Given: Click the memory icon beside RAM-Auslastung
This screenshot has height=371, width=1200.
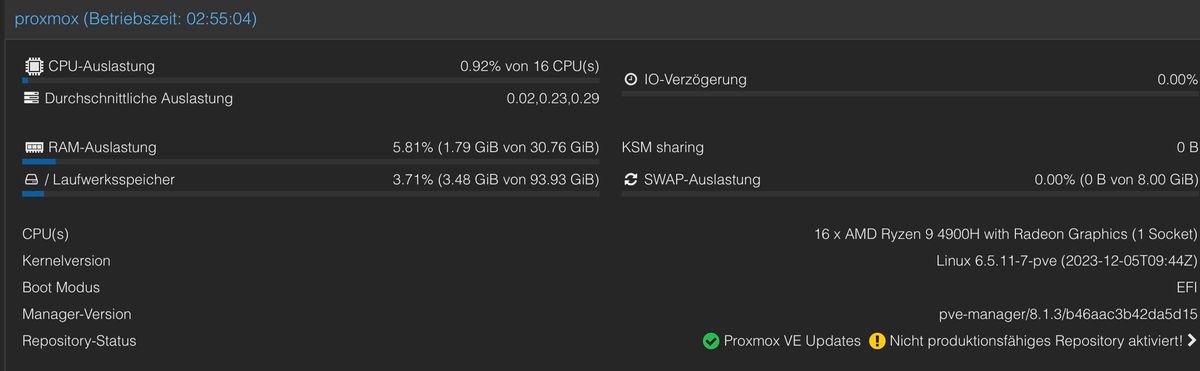Looking at the screenshot, I should 33,147.
